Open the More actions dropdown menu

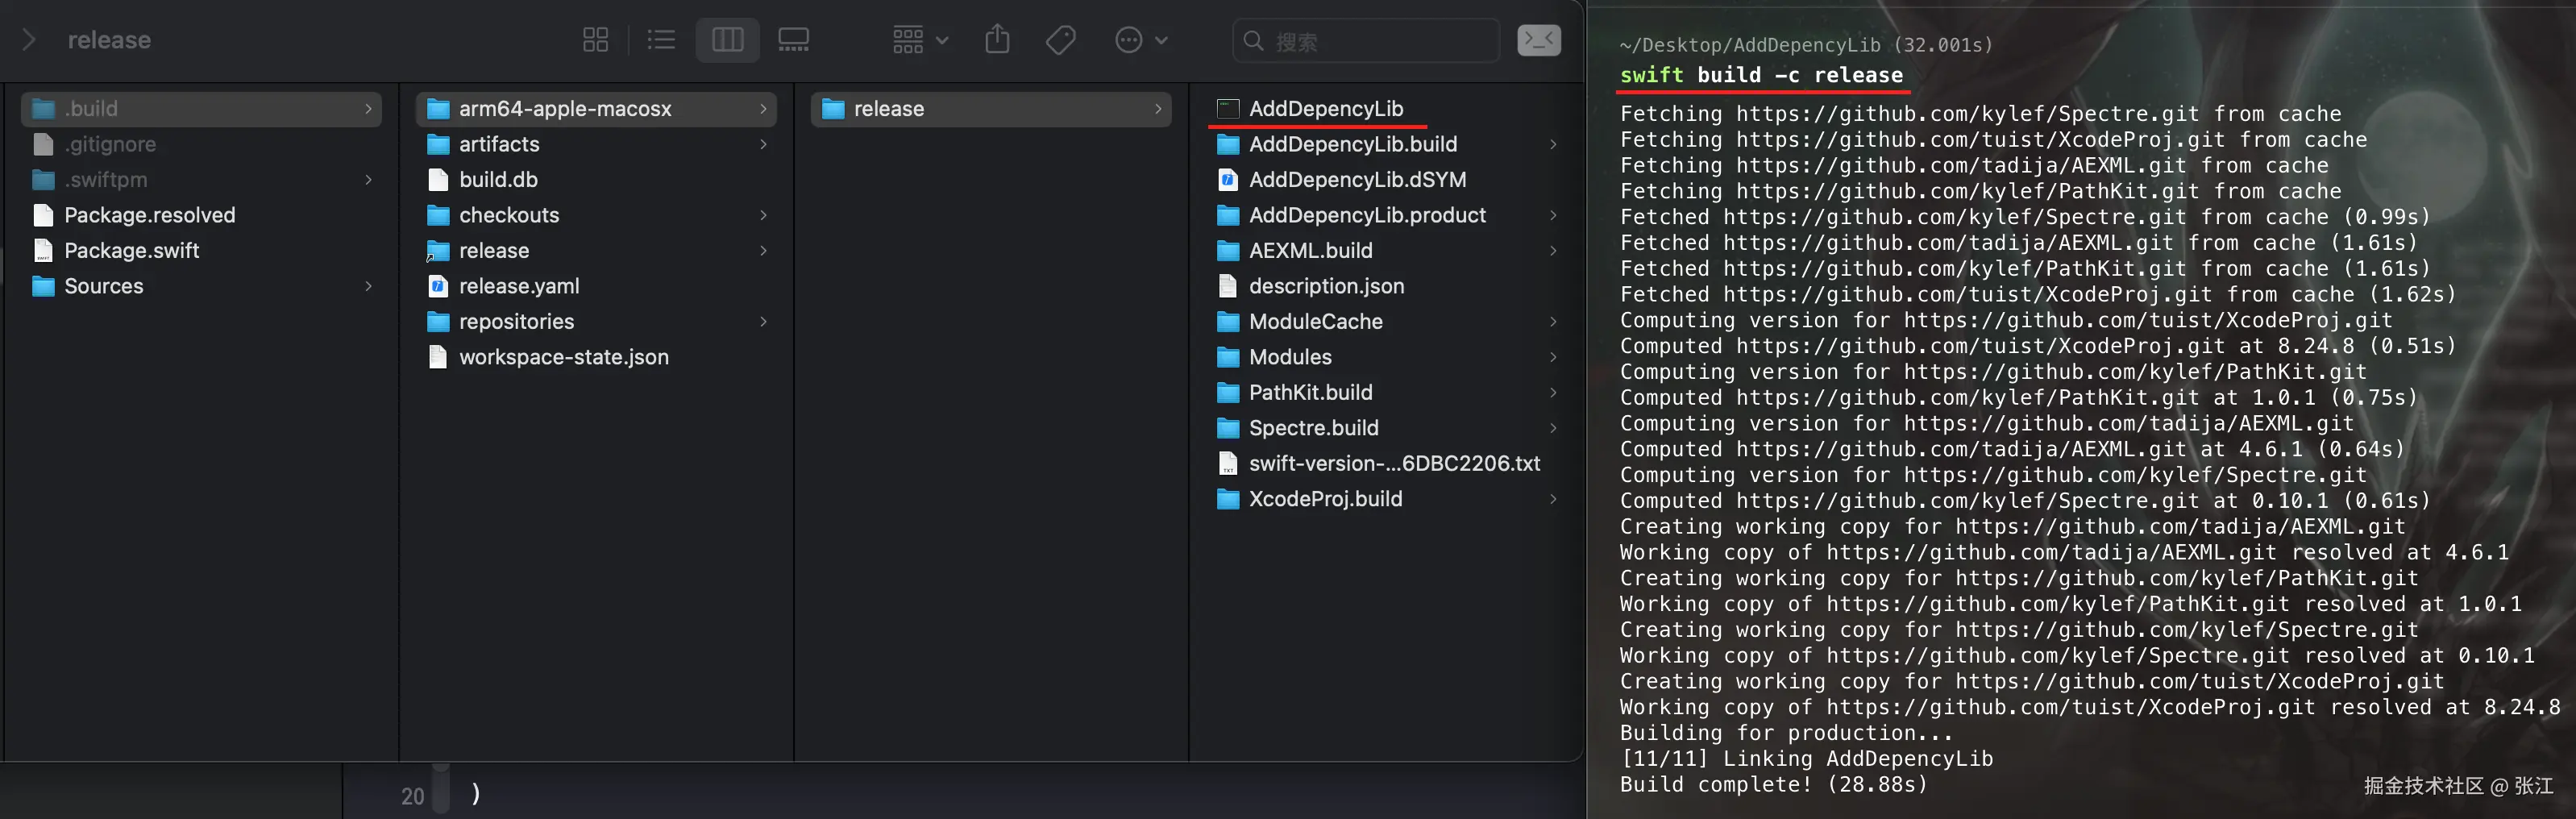click(x=1140, y=40)
